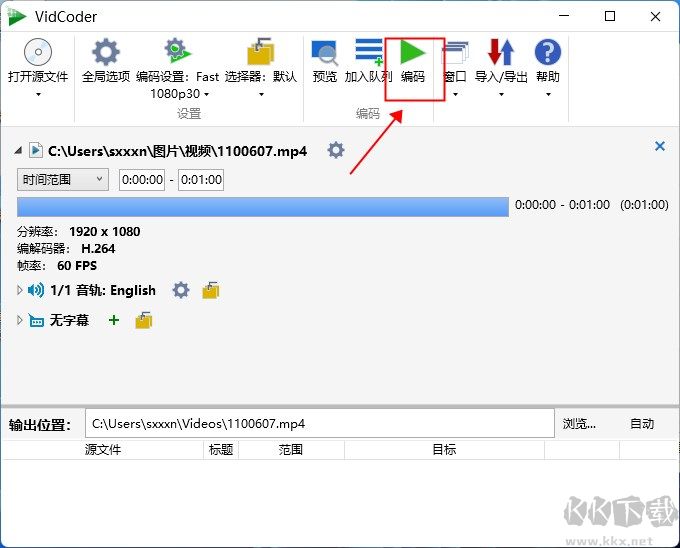Maximize the VidCoder window
This screenshot has width=680, height=548.
click(x=610, y=16)
